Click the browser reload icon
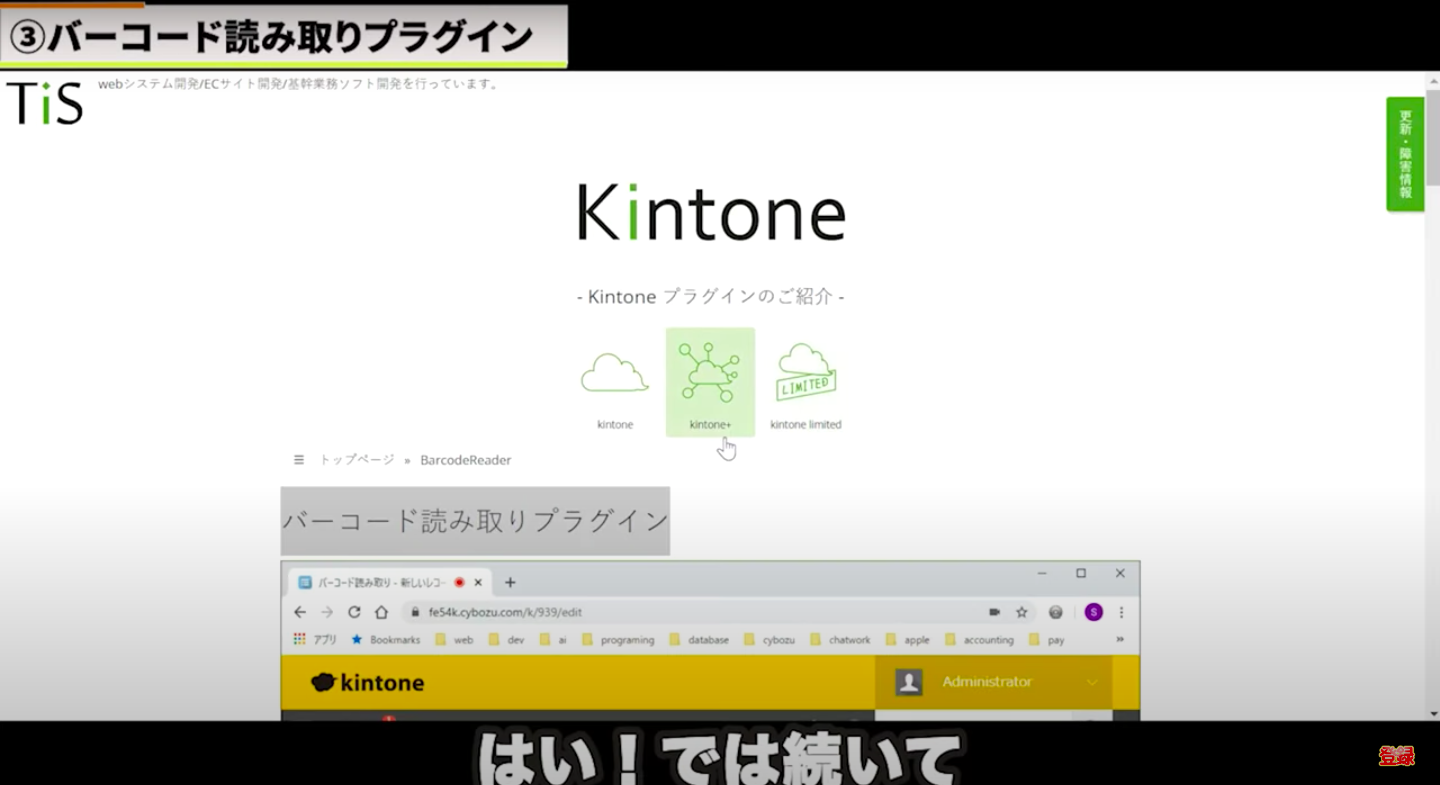 tap(354, 612)
